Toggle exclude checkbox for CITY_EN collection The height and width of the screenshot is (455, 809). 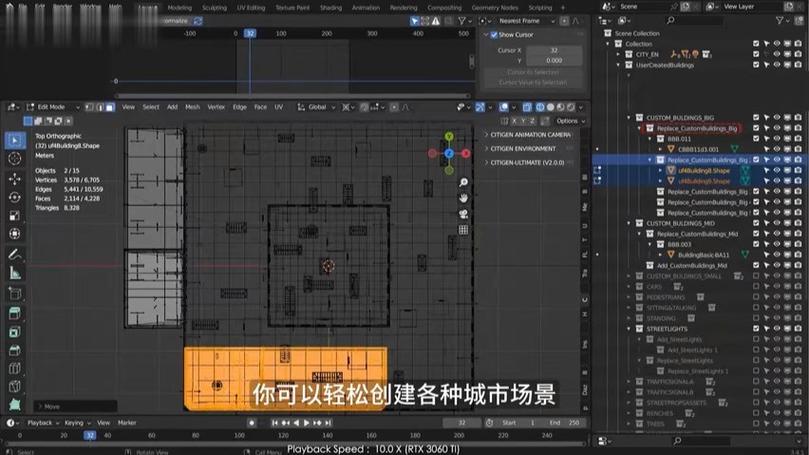click(x=756, y=54)
